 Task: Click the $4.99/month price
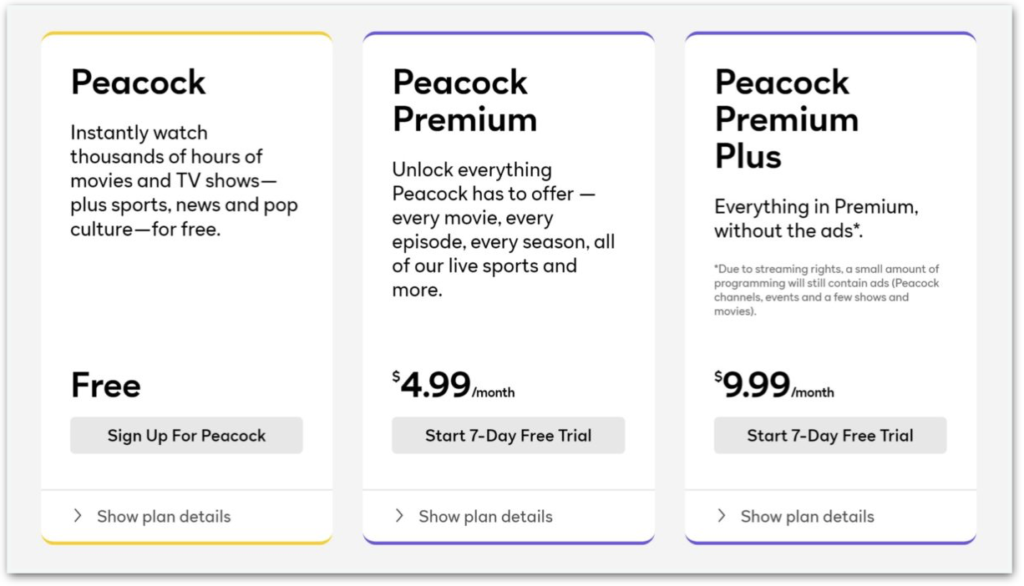[453, 384]
